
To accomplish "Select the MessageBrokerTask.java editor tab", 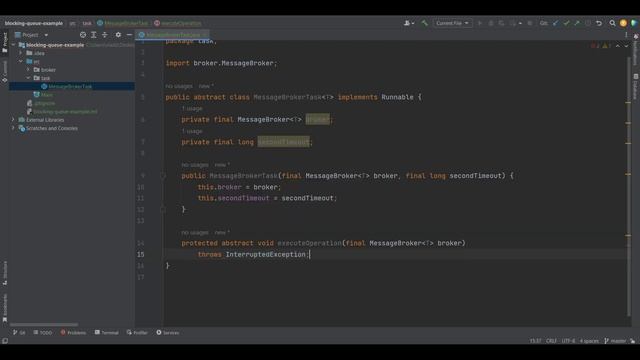I will 173,35.
